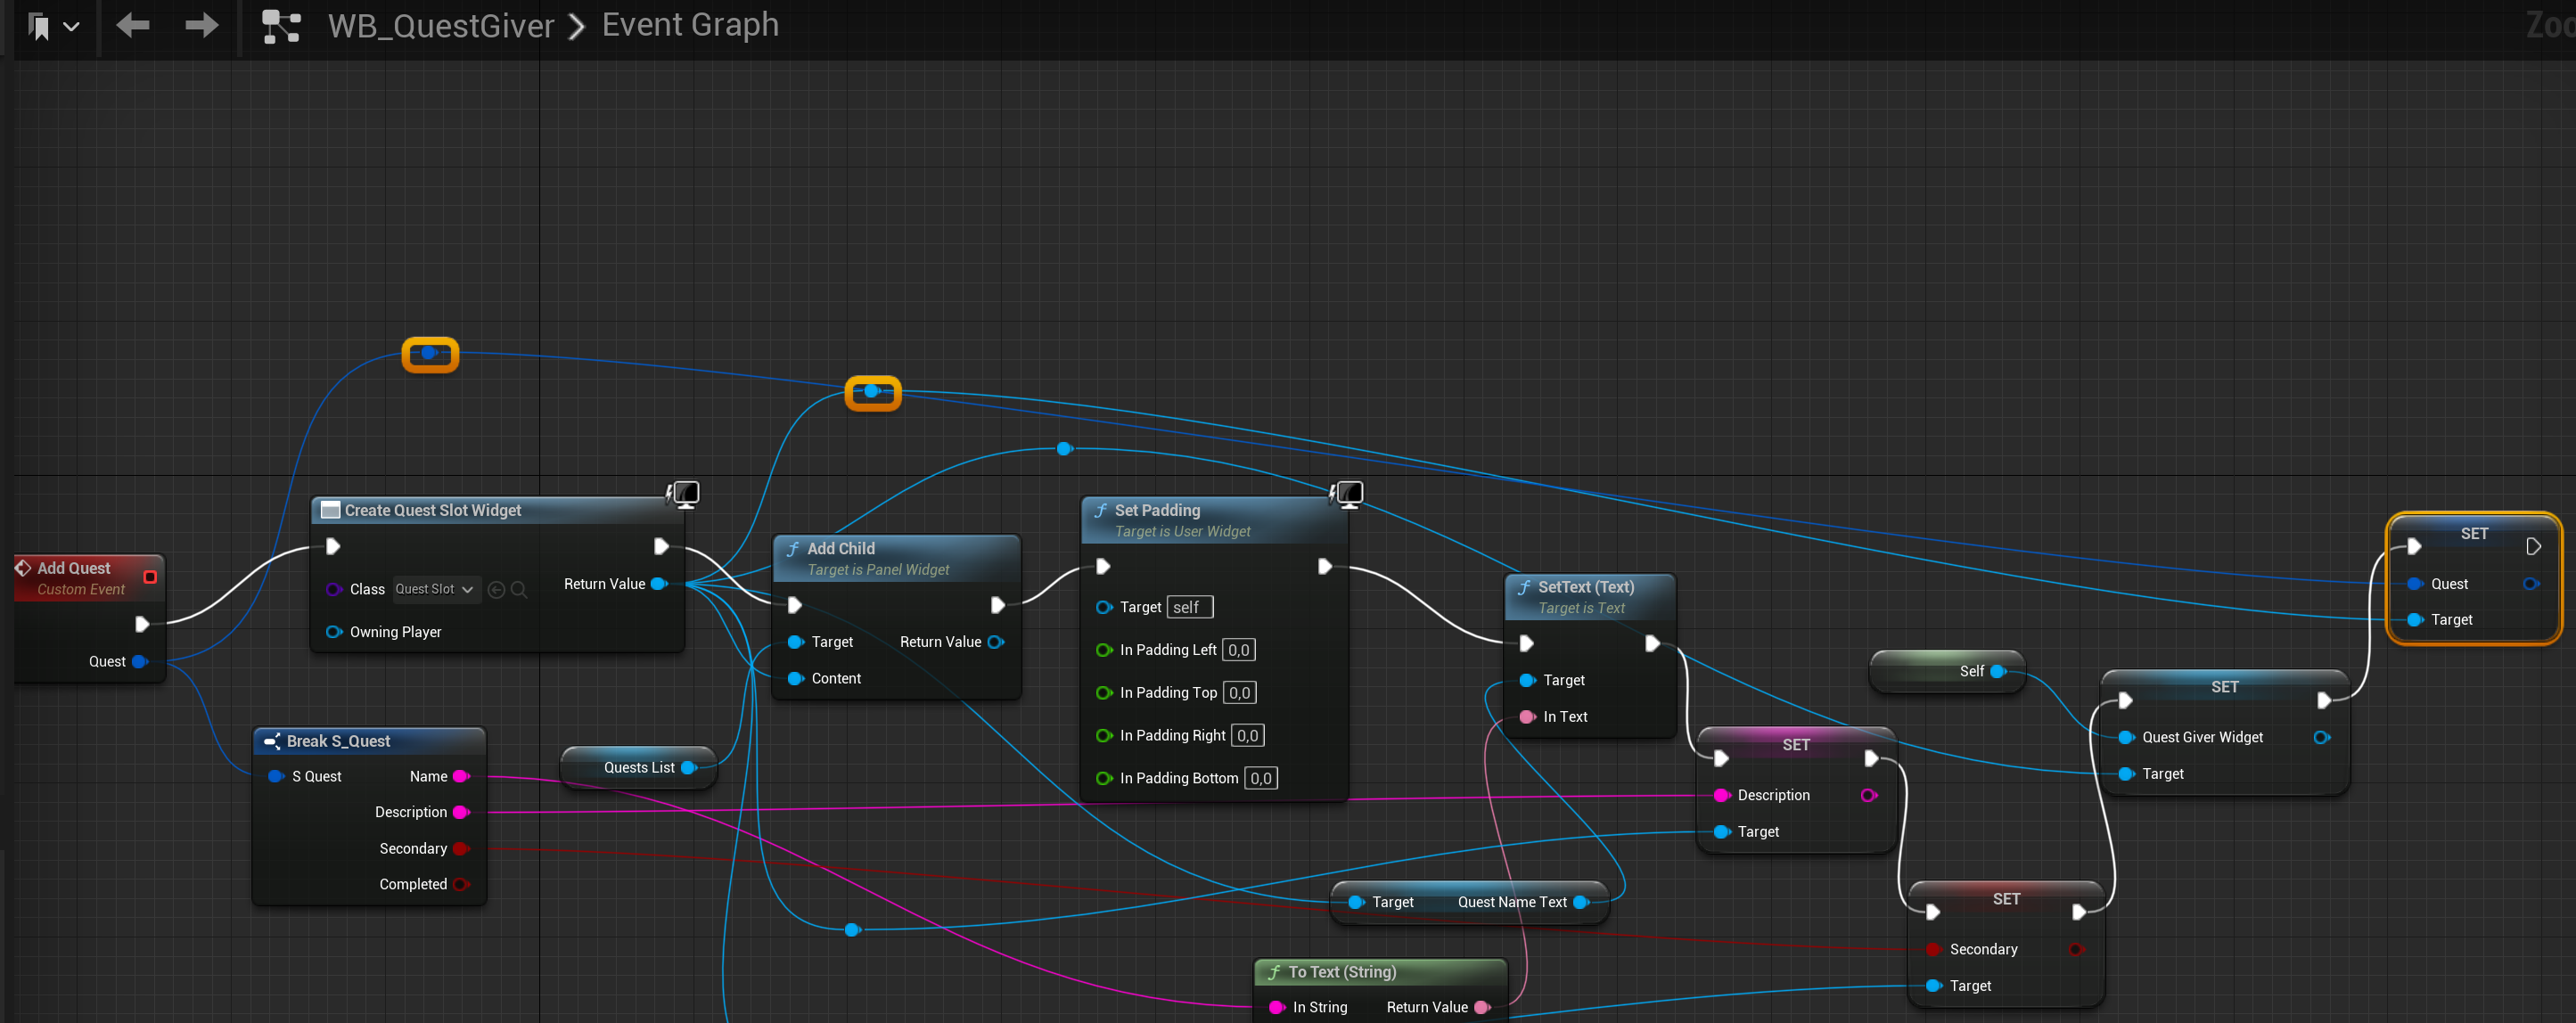This screenshot has height=1023, width=2576.
Task: Expand the bookmarks dropdown chevron
Action: [72, 27]
